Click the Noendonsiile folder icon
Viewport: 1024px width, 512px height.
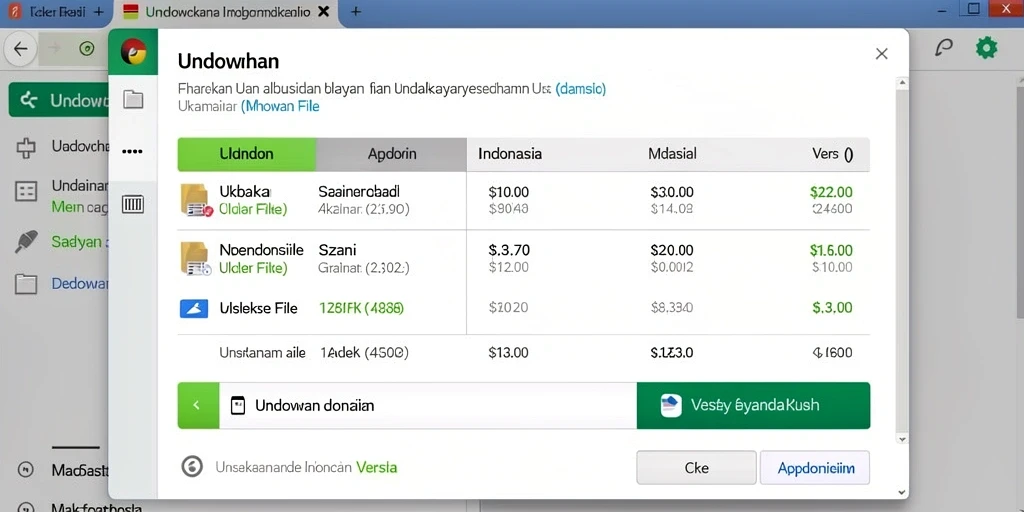click(195, 258)
